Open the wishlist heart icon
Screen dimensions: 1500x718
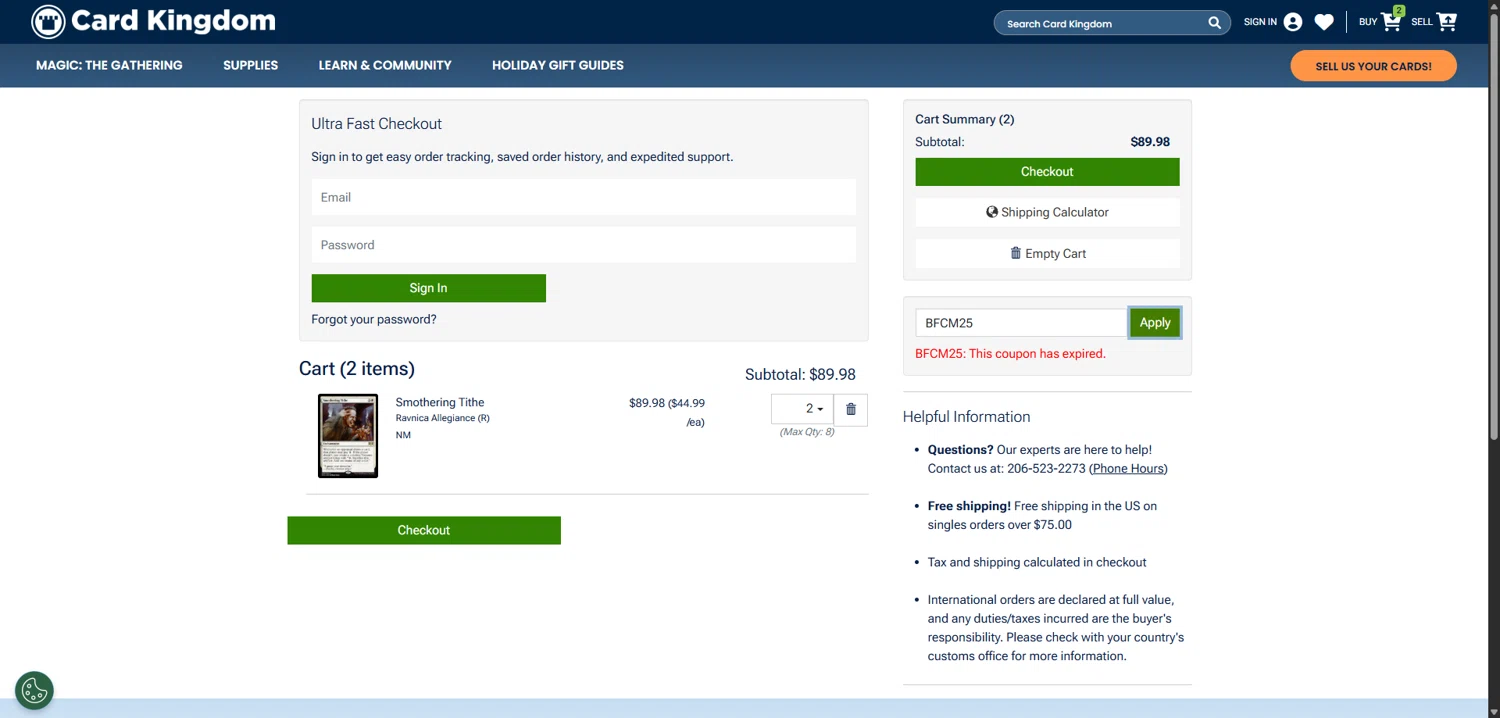coord(1324,22)
